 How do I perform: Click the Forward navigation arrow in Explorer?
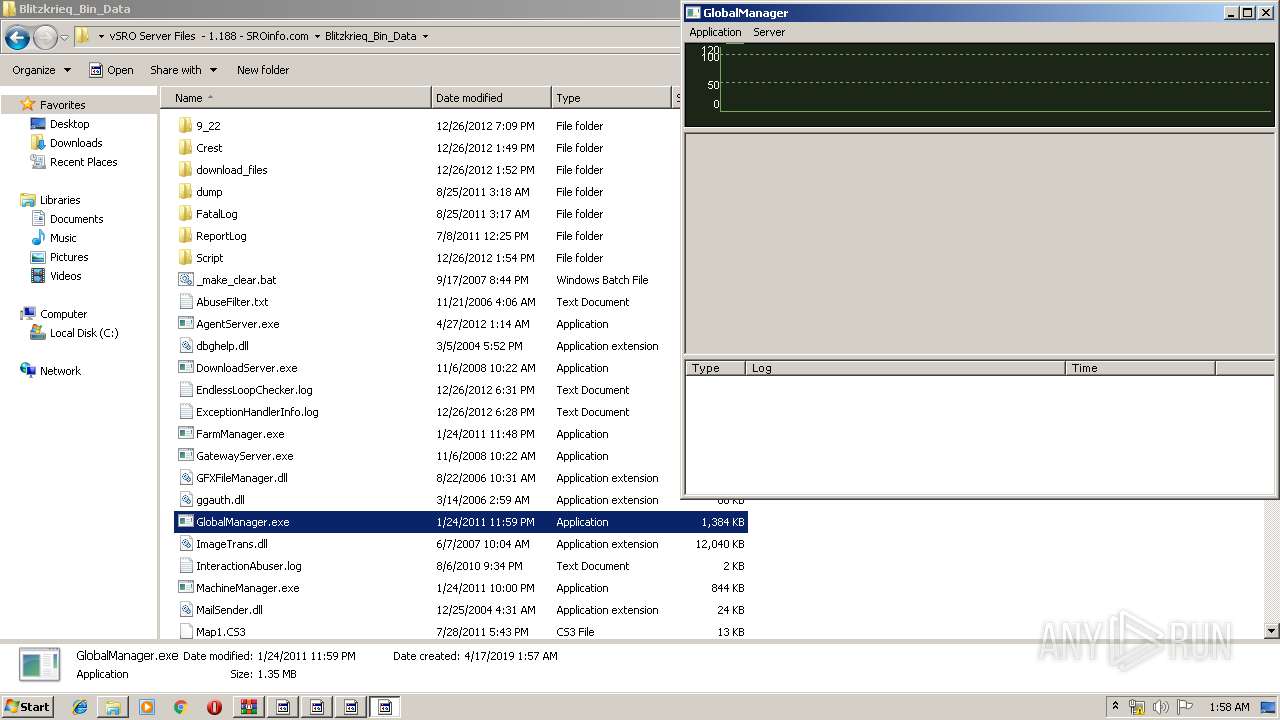pos(45,38)
